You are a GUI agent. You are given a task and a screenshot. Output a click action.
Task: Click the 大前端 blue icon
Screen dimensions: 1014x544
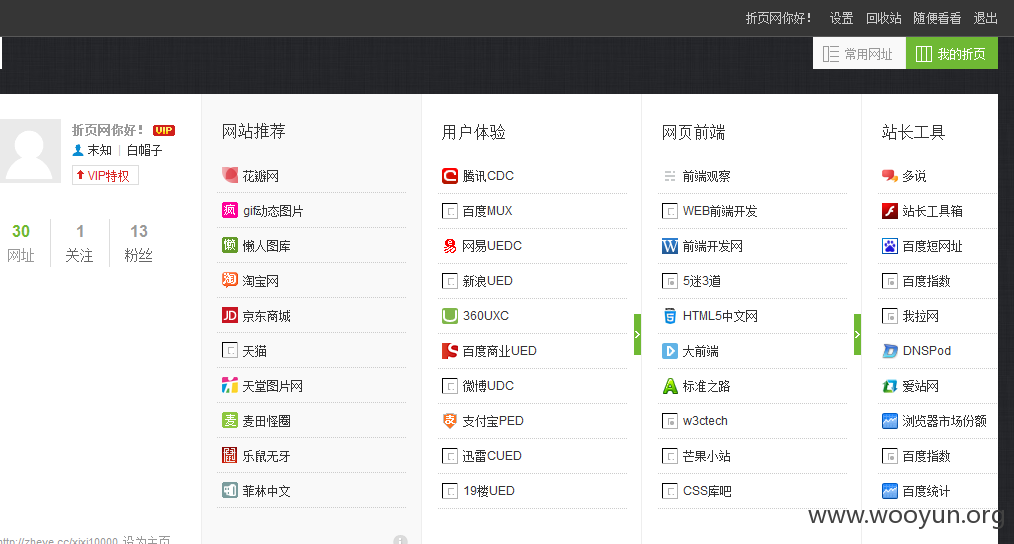click(670, 351)
